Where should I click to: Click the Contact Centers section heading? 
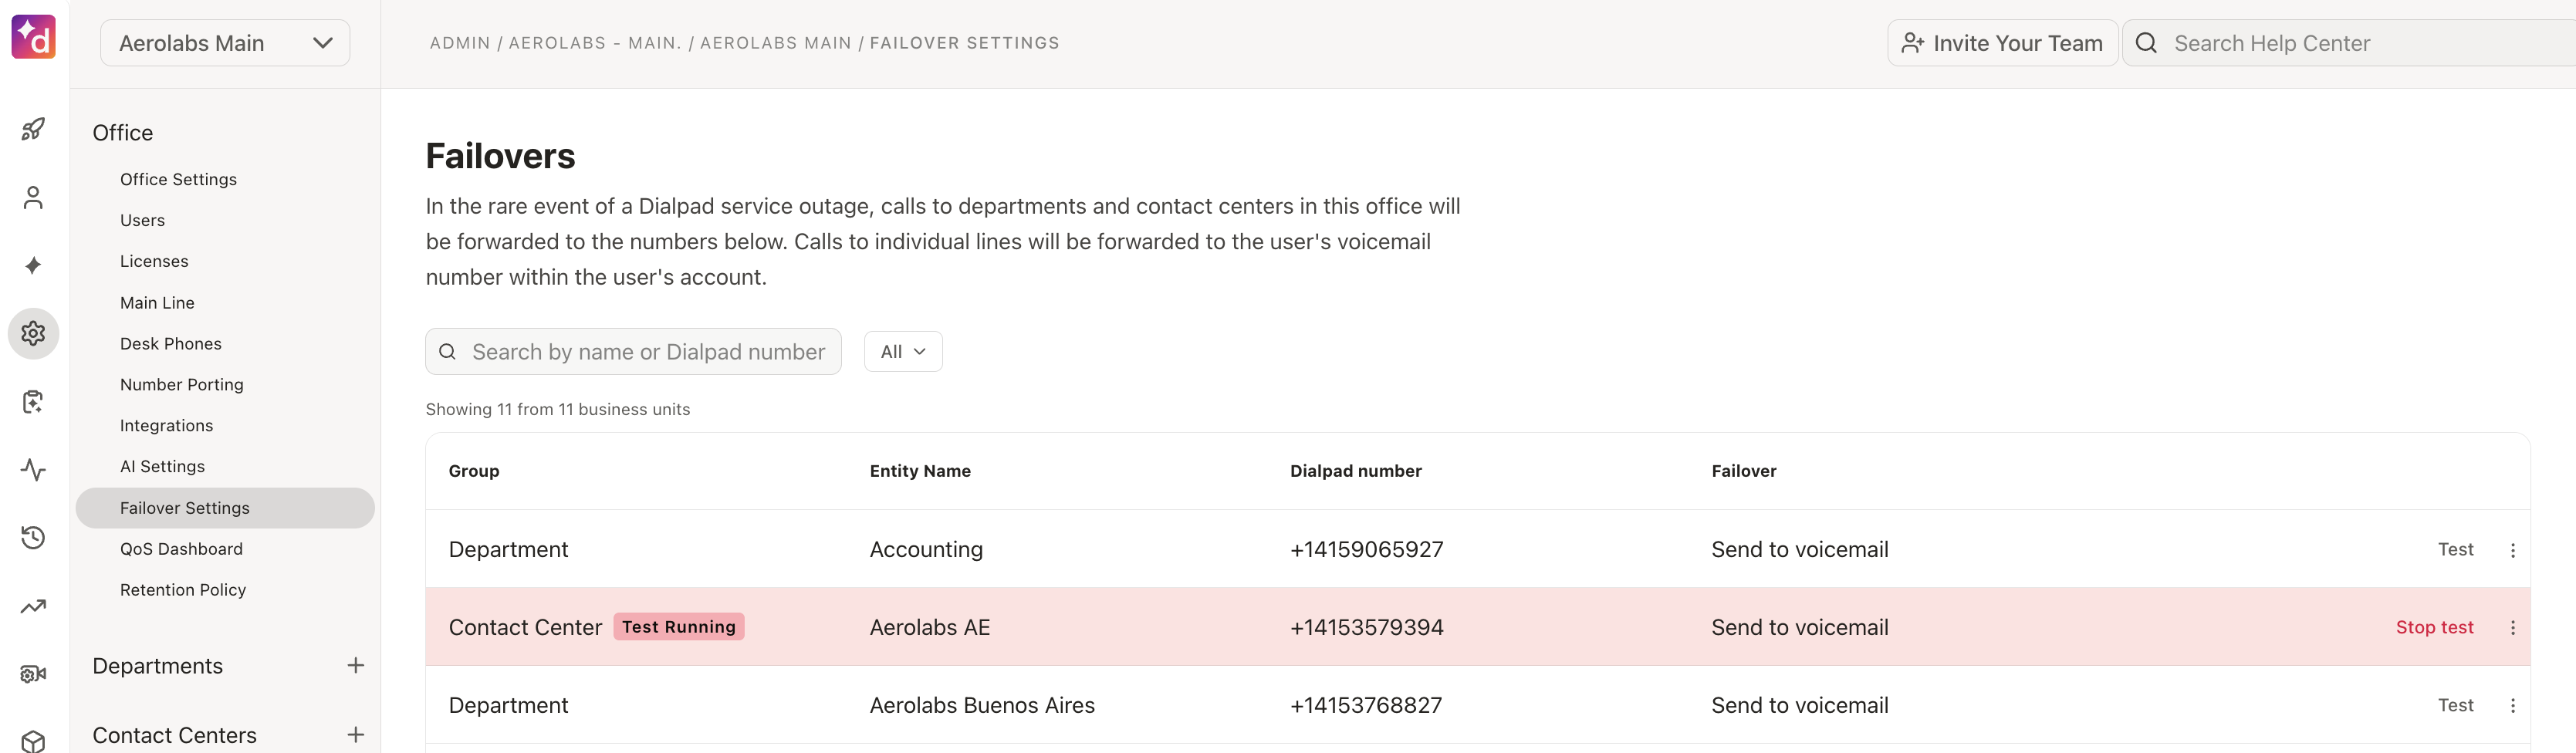click(174, 735)
